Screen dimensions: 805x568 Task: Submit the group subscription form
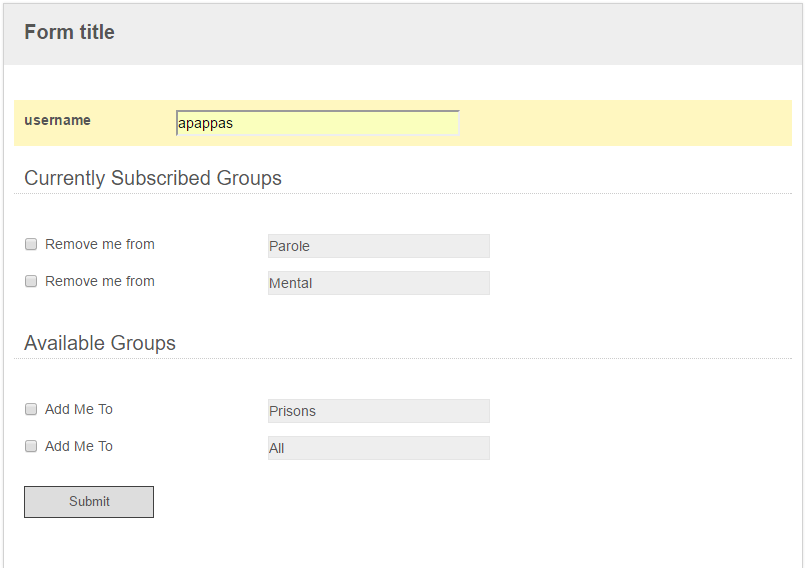[x=89, y=502]
